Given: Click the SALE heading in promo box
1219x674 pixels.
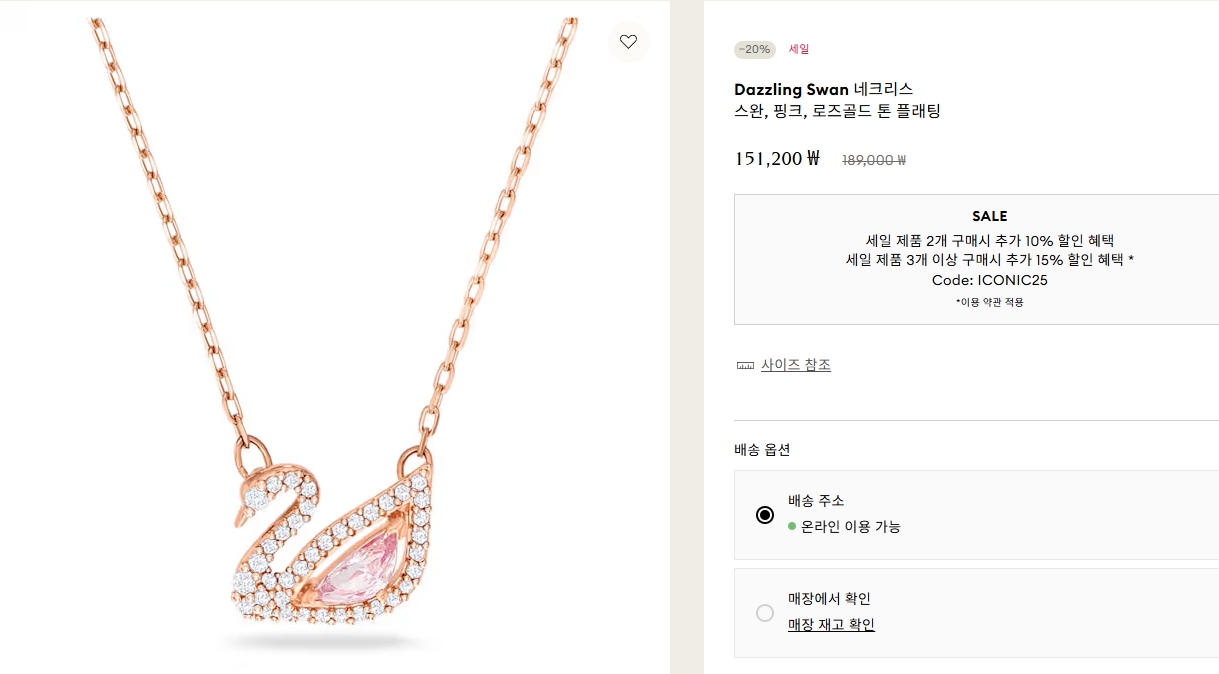Looking at the screenshot, I should (x=989, y=216).
